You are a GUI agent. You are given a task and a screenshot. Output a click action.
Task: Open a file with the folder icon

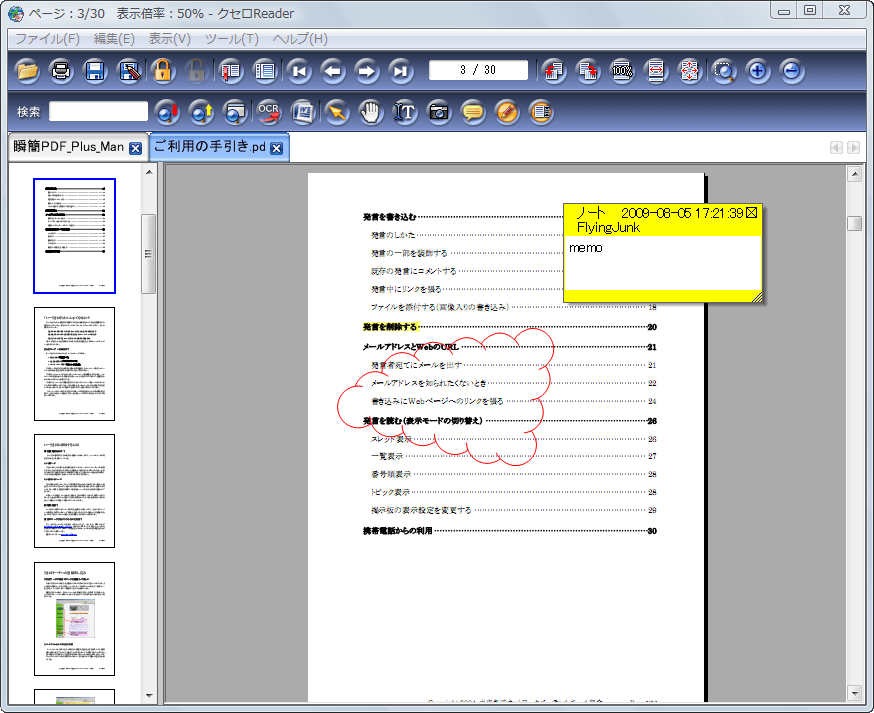coord(27,71)
